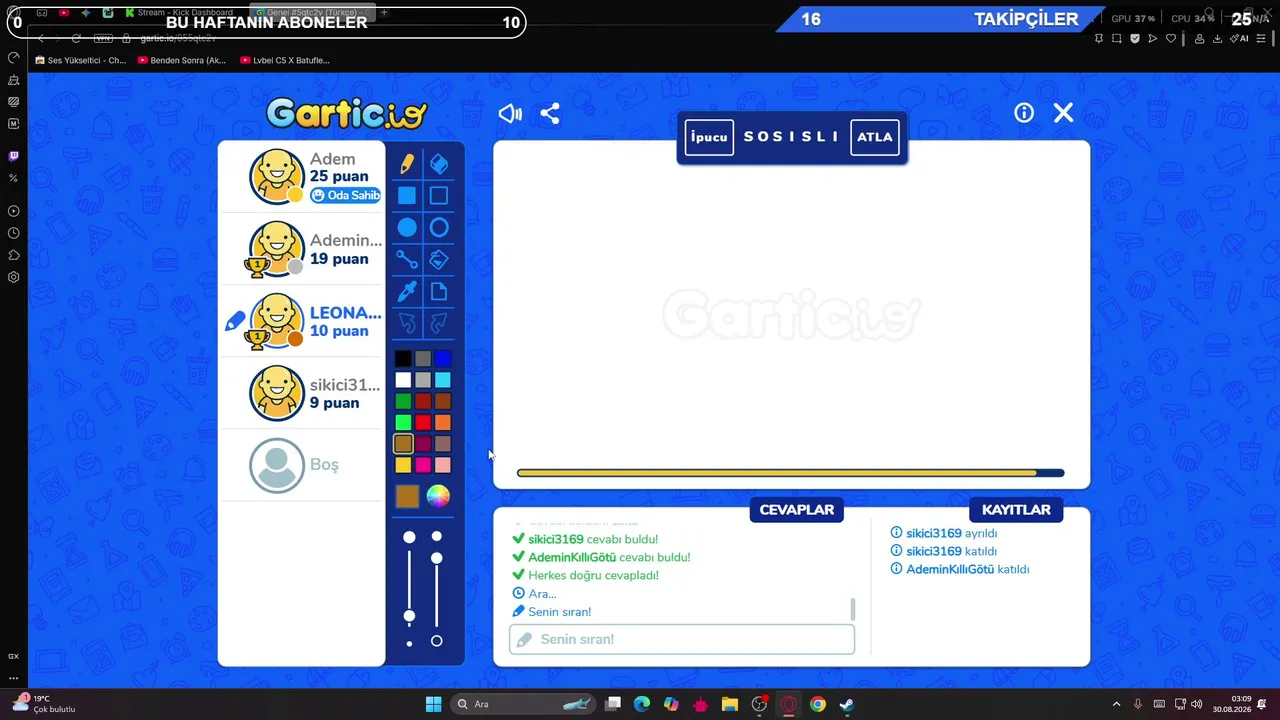Choose the filled rectangle tool
This screenshot has height=720, width=1280.
[x=407, y=196]
